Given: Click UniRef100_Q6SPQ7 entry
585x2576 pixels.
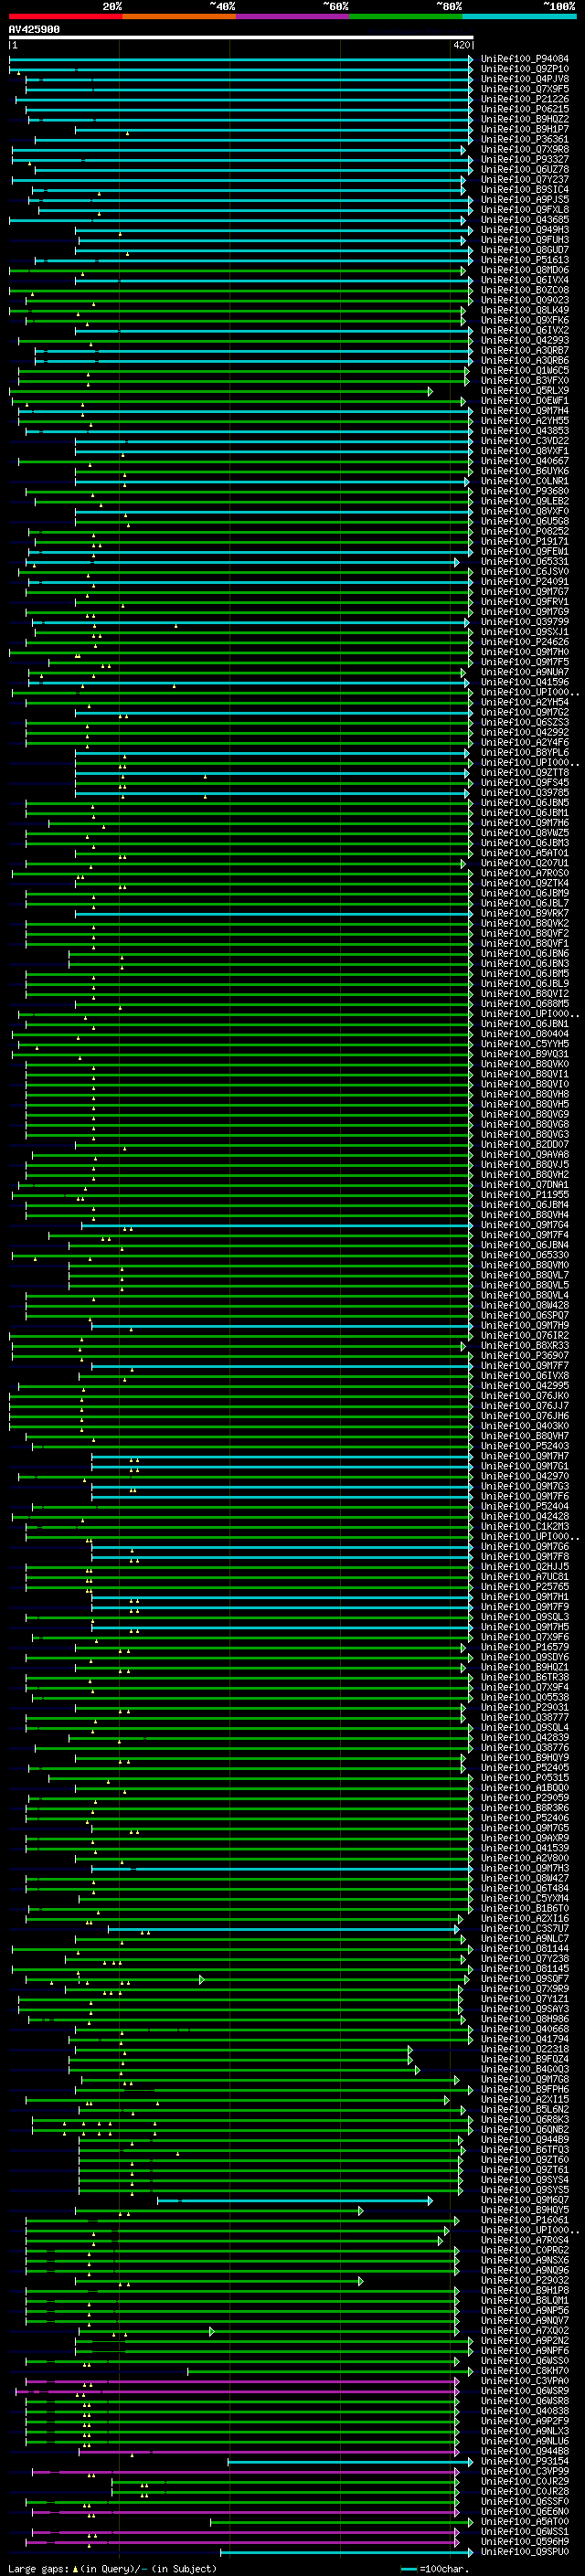Looking at the screenshot, I should [x=524, y=1315].
